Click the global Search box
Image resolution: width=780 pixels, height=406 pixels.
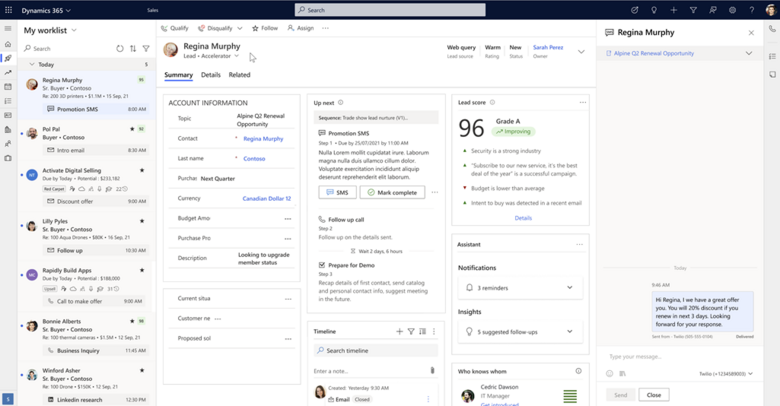pyautogui.click(x=390, y=10)
